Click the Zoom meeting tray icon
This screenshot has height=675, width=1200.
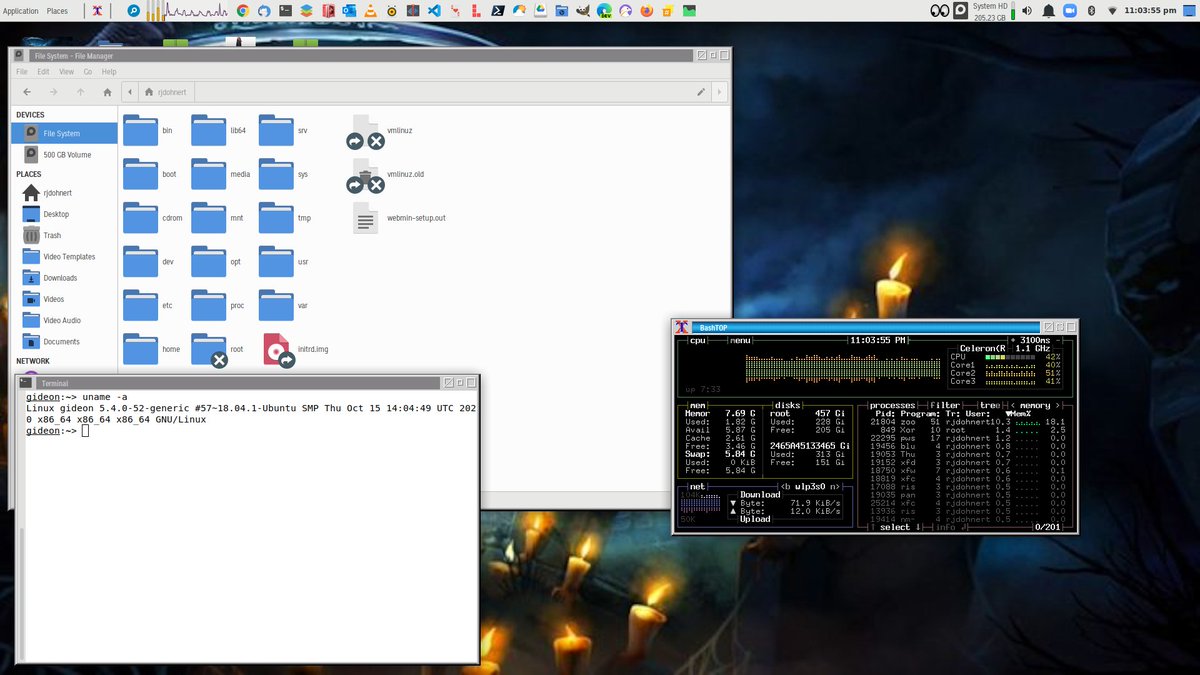click(1069, 11)
